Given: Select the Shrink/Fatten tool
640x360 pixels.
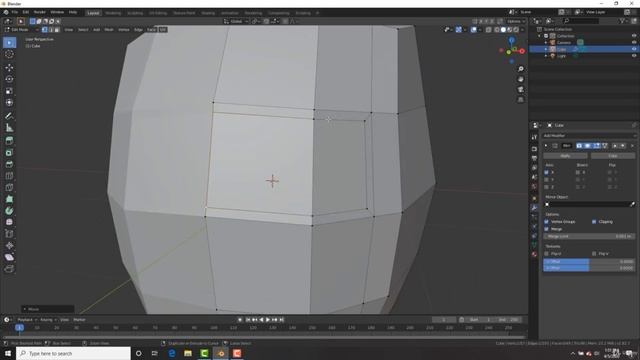Looking at the screenshot, I should point(9,246).
